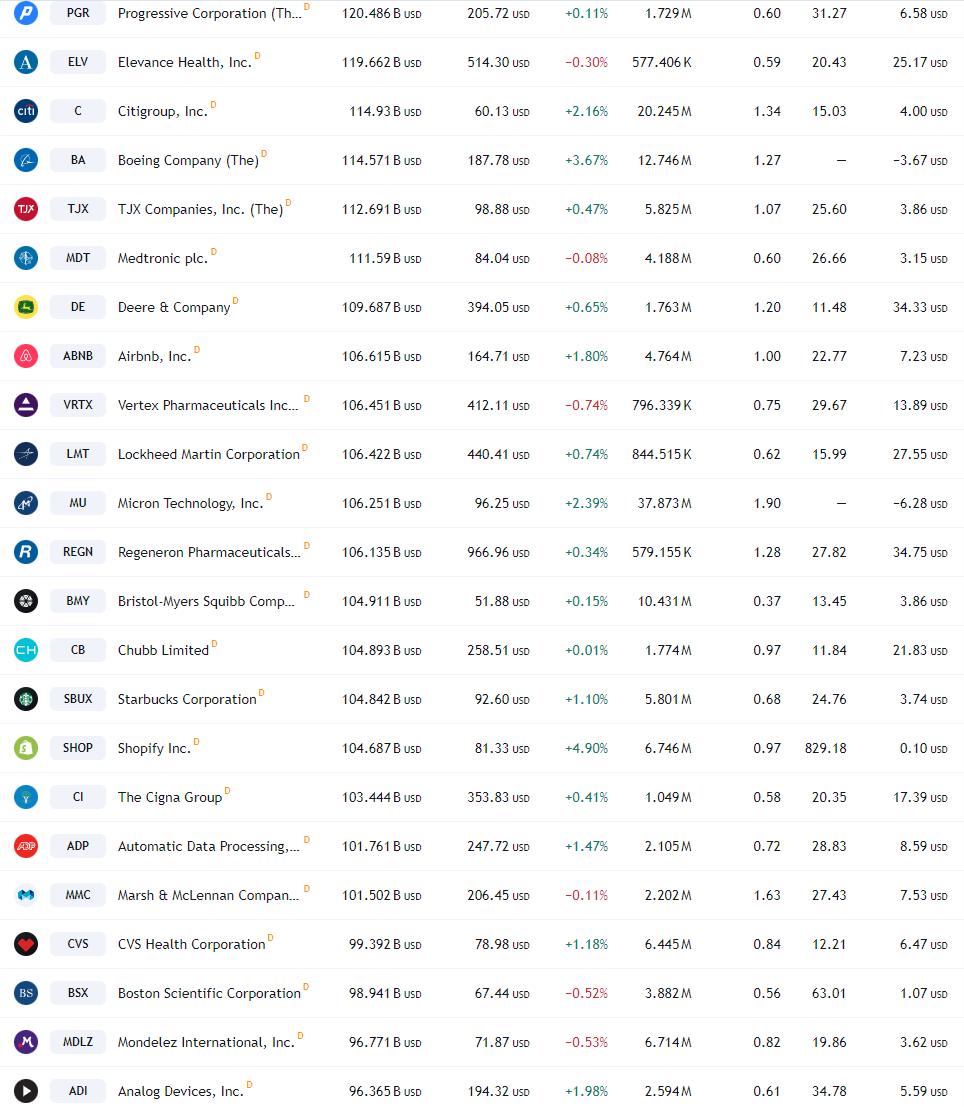Select ADP's 247.72 USD price
964x1107 pixels.
pos(498,846)
